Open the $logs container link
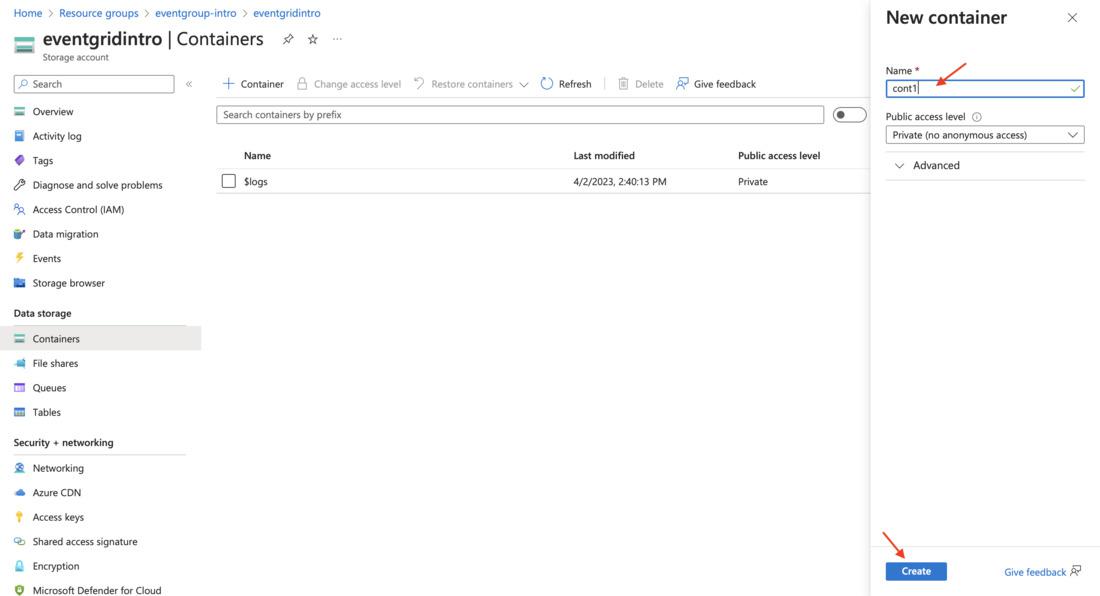 (256, 182)
